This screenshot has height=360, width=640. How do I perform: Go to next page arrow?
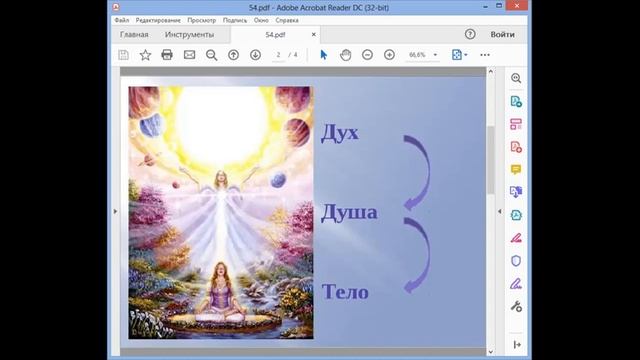tap(256, 55)
